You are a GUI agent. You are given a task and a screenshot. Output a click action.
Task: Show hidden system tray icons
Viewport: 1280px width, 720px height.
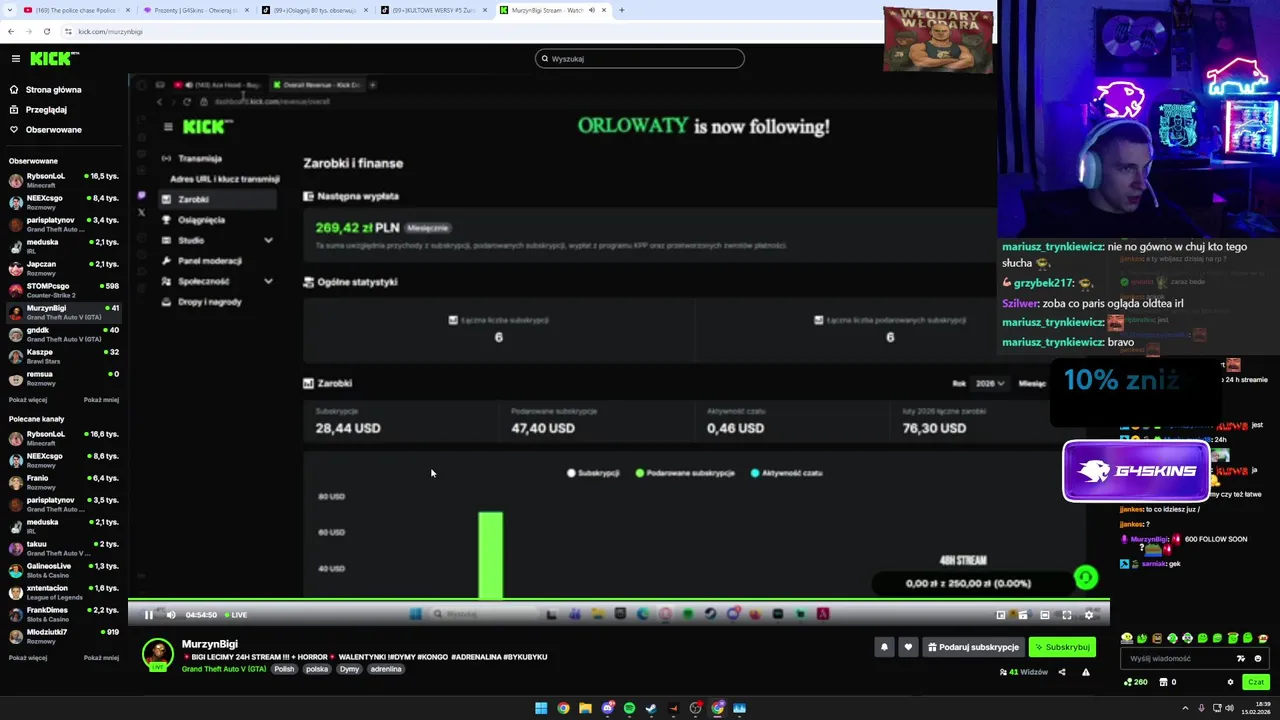tap(1187, 708)
